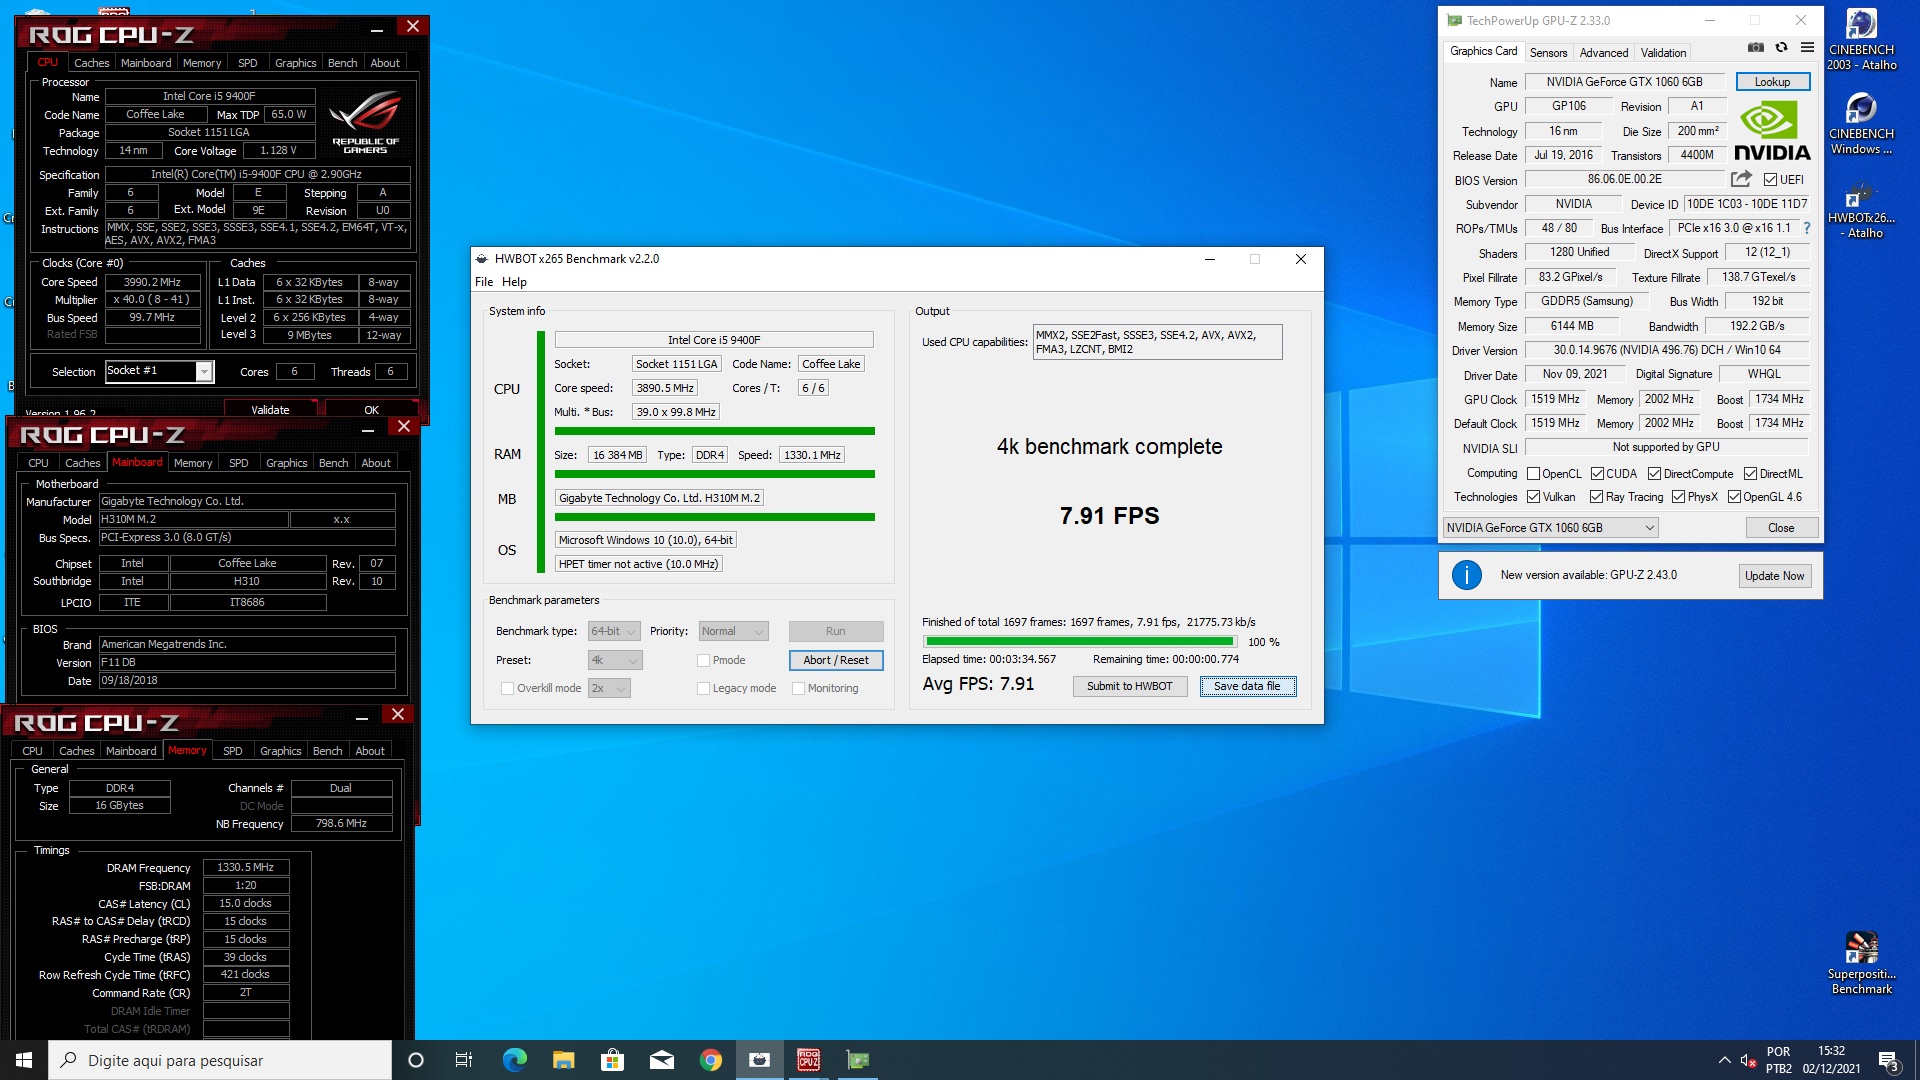Show hidden tray icons chevron

pyautogui.click(x=1724, y=1060)
